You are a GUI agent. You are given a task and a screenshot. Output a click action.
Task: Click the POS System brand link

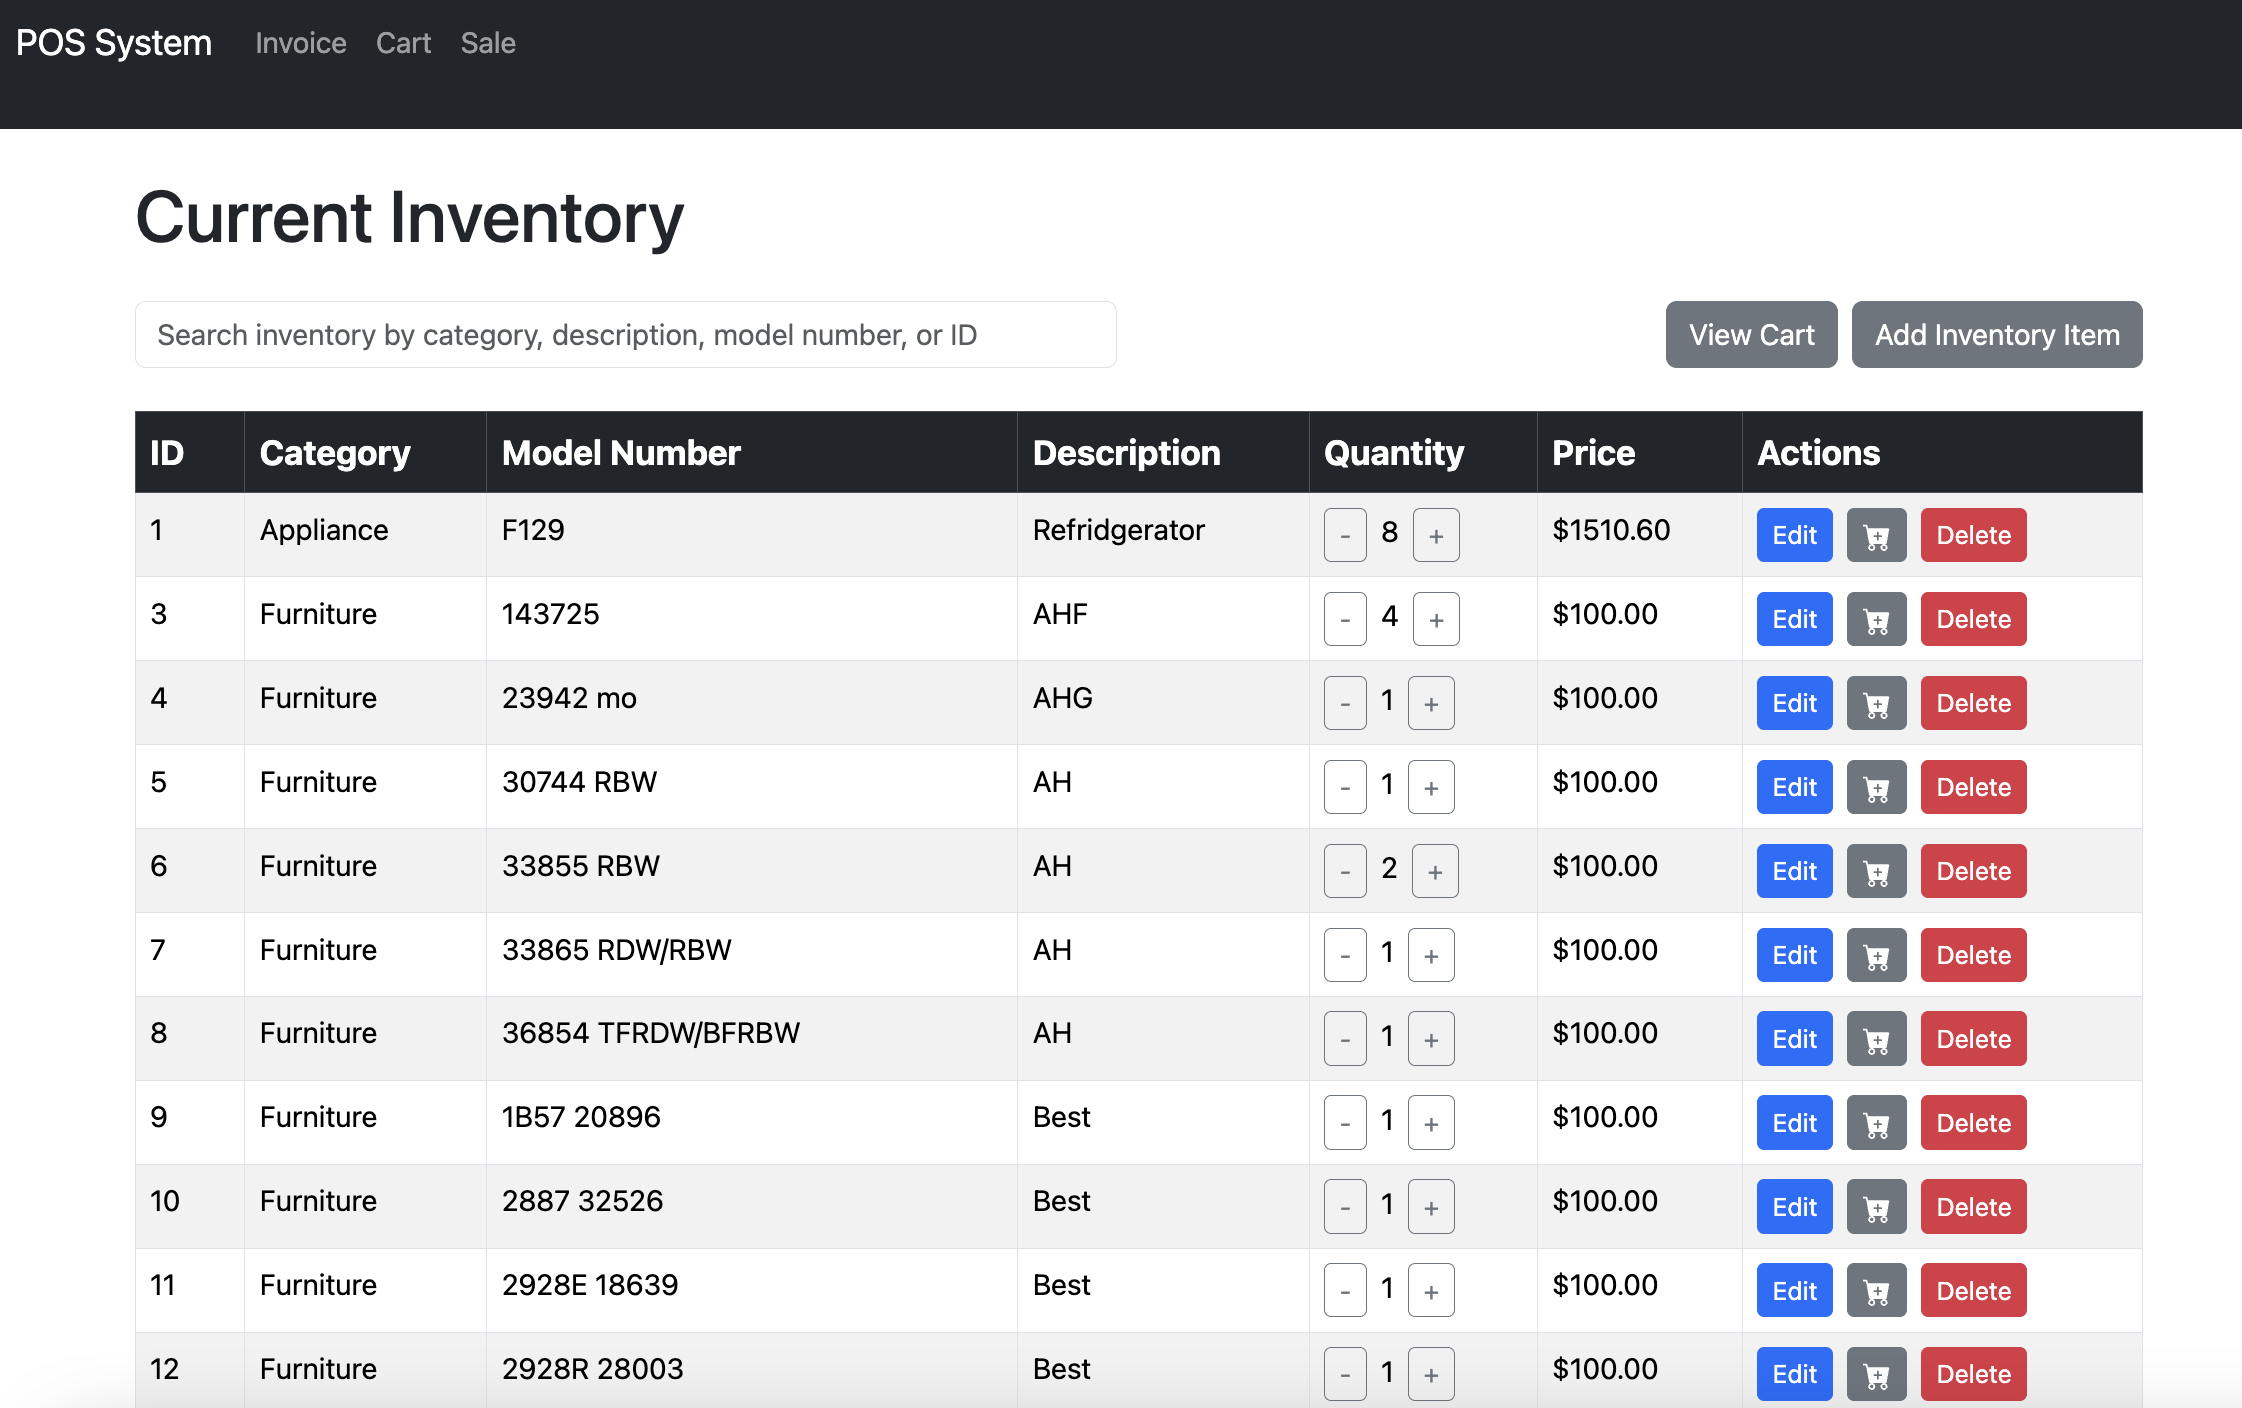[x=114, y=43]
